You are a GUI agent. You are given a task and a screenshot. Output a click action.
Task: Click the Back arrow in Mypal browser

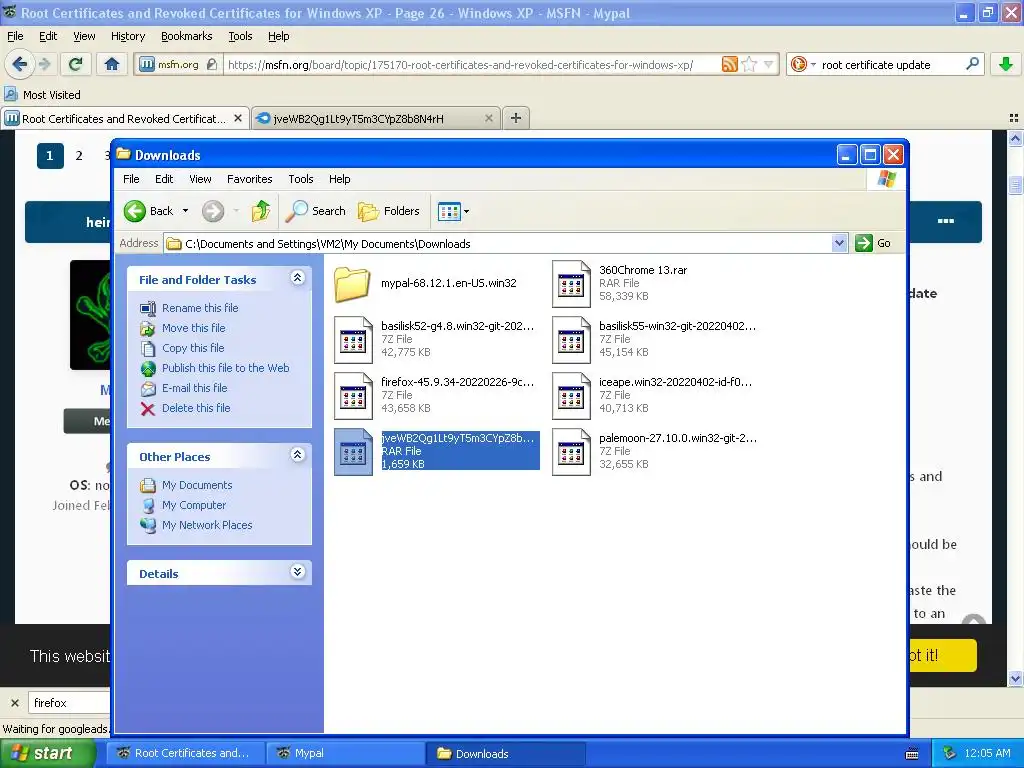tap(20, 64)
